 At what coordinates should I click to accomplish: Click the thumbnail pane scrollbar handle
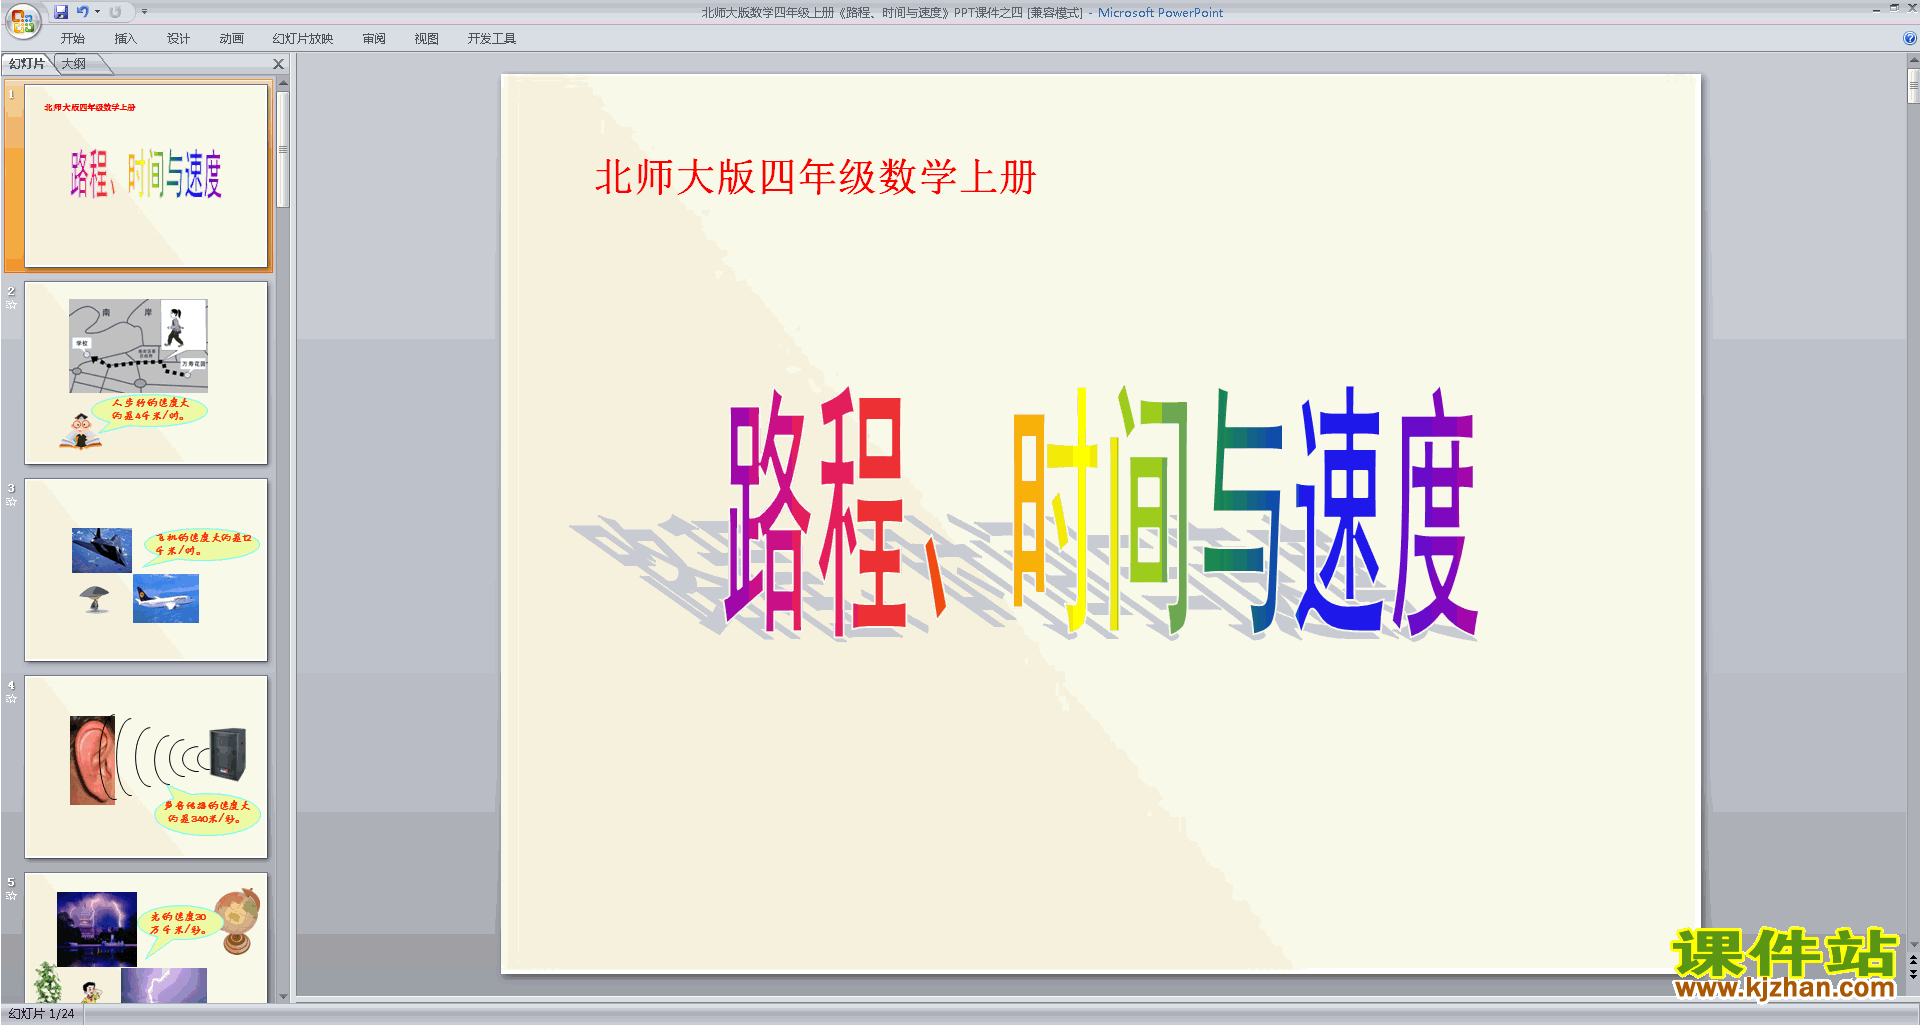click(283, 149)
